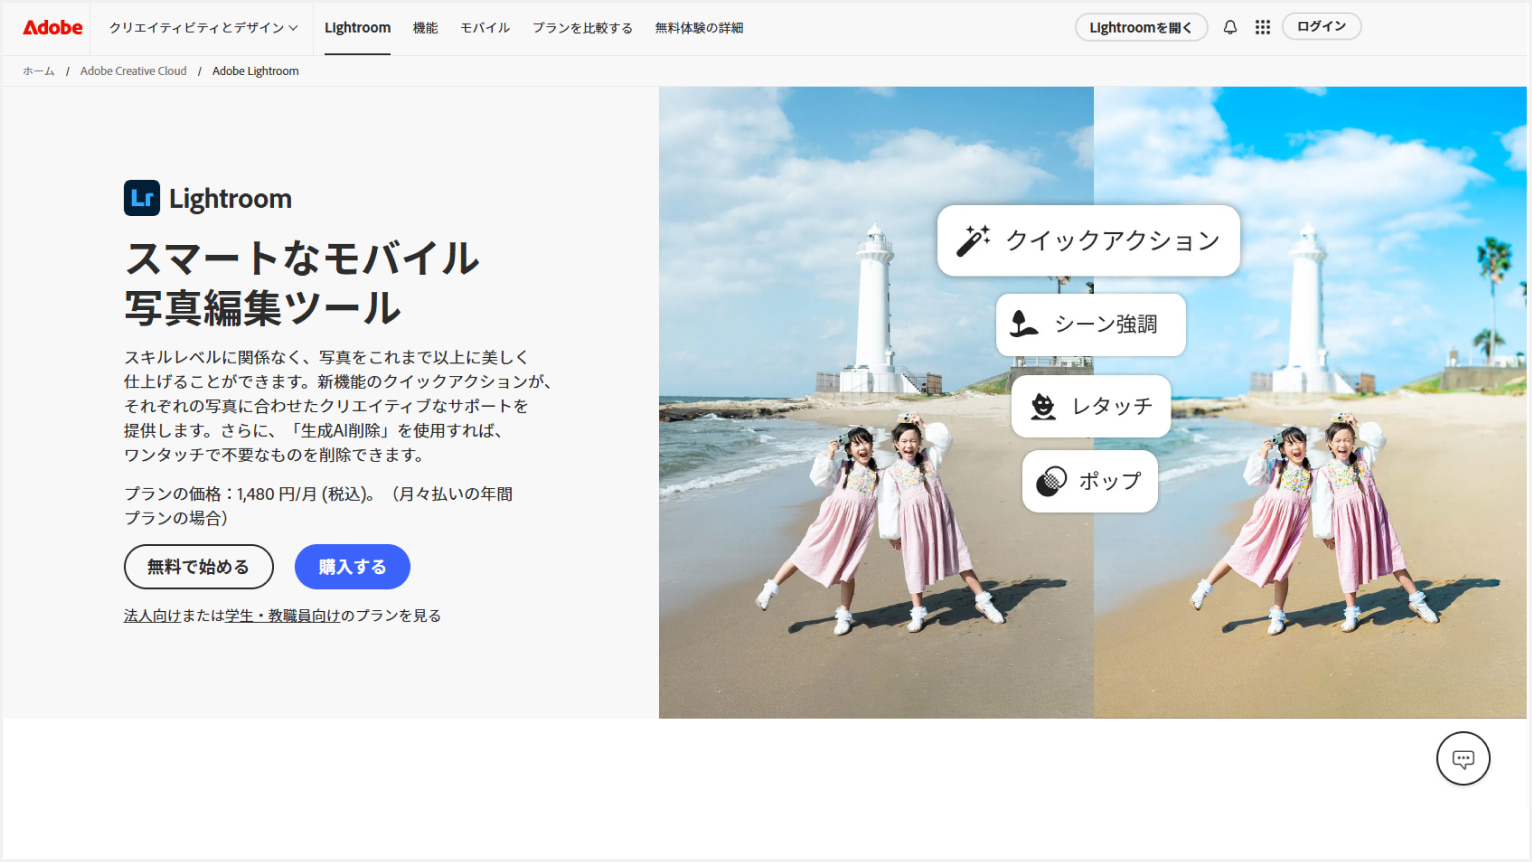Open the 法人向け plans link
This screenshot has width=1532, height=862.
(x=152, y=615)
